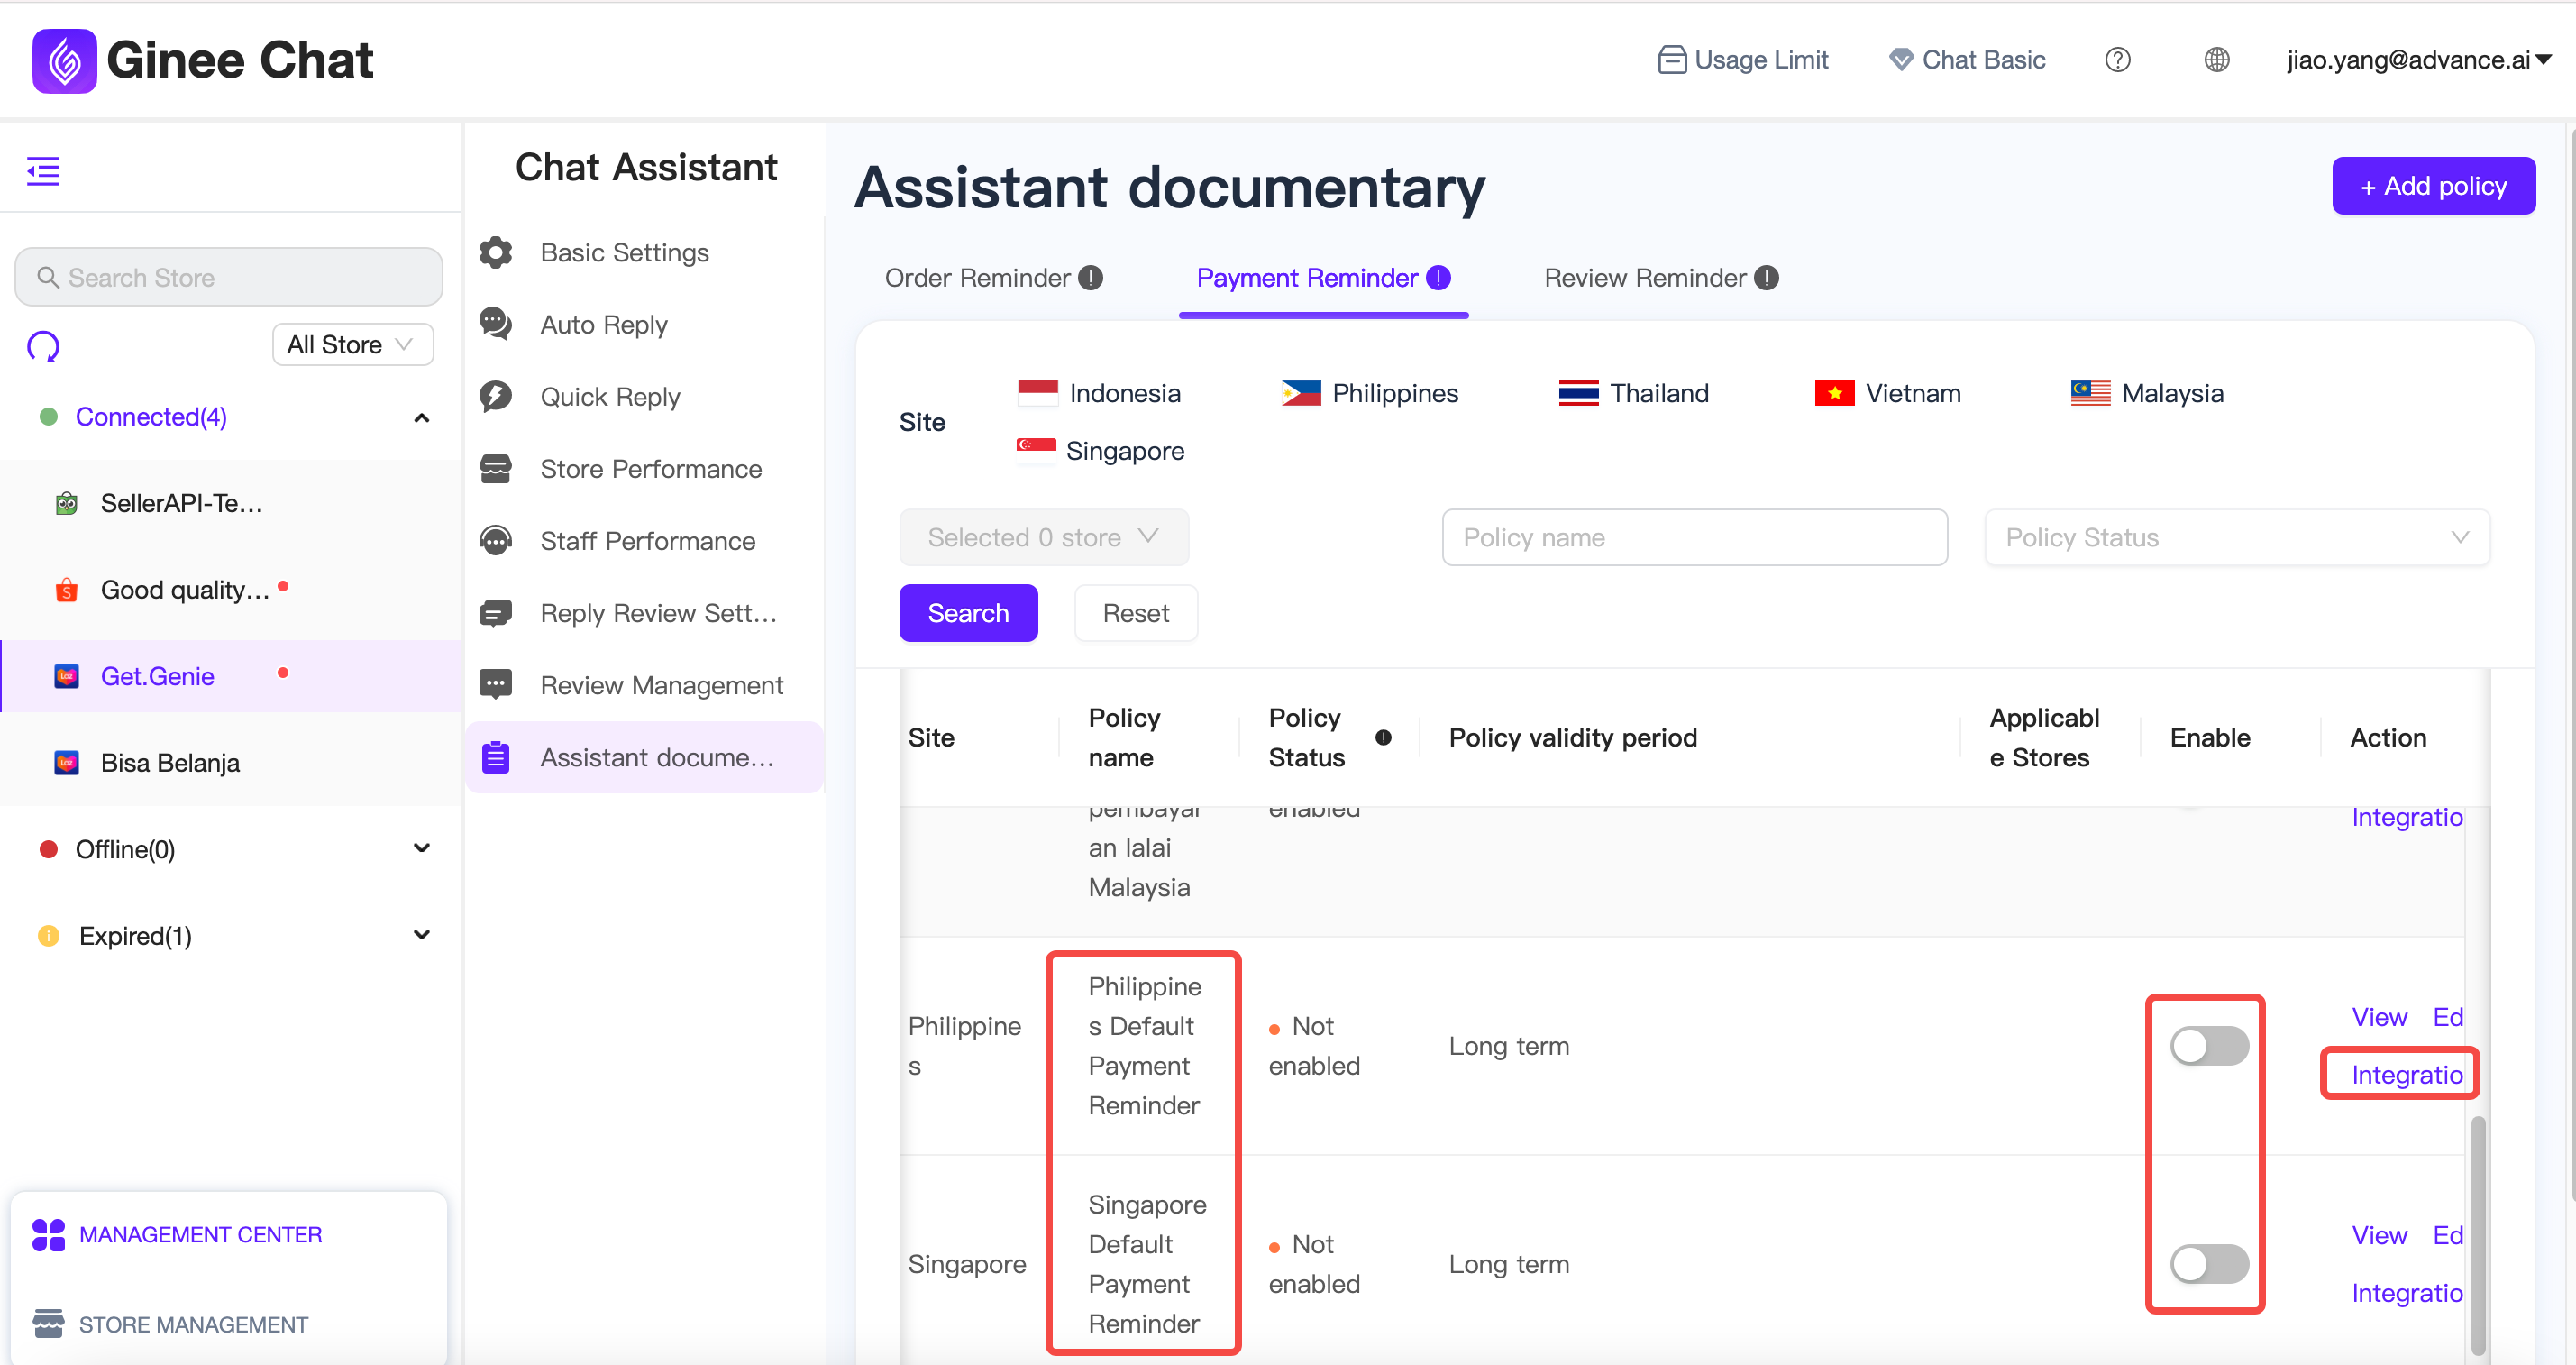Click Basic Settings gear icon

coord(496,252)
